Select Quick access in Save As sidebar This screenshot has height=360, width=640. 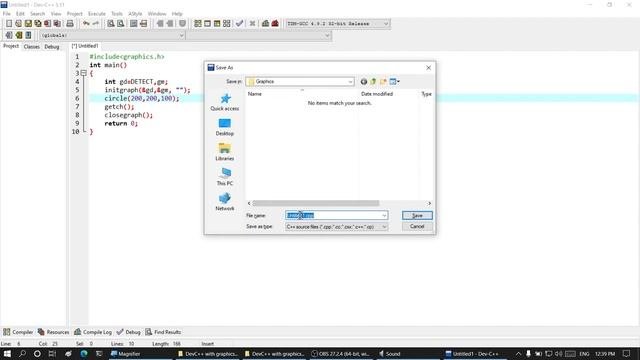pyautogui.click(x=224, y=102)
